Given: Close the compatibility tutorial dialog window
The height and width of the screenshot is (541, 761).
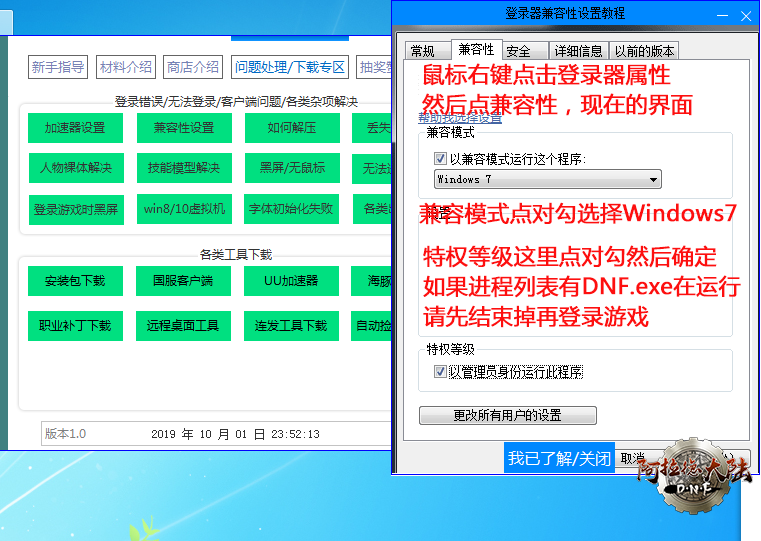Looking at the screenshot, I should tap(745, 14).
